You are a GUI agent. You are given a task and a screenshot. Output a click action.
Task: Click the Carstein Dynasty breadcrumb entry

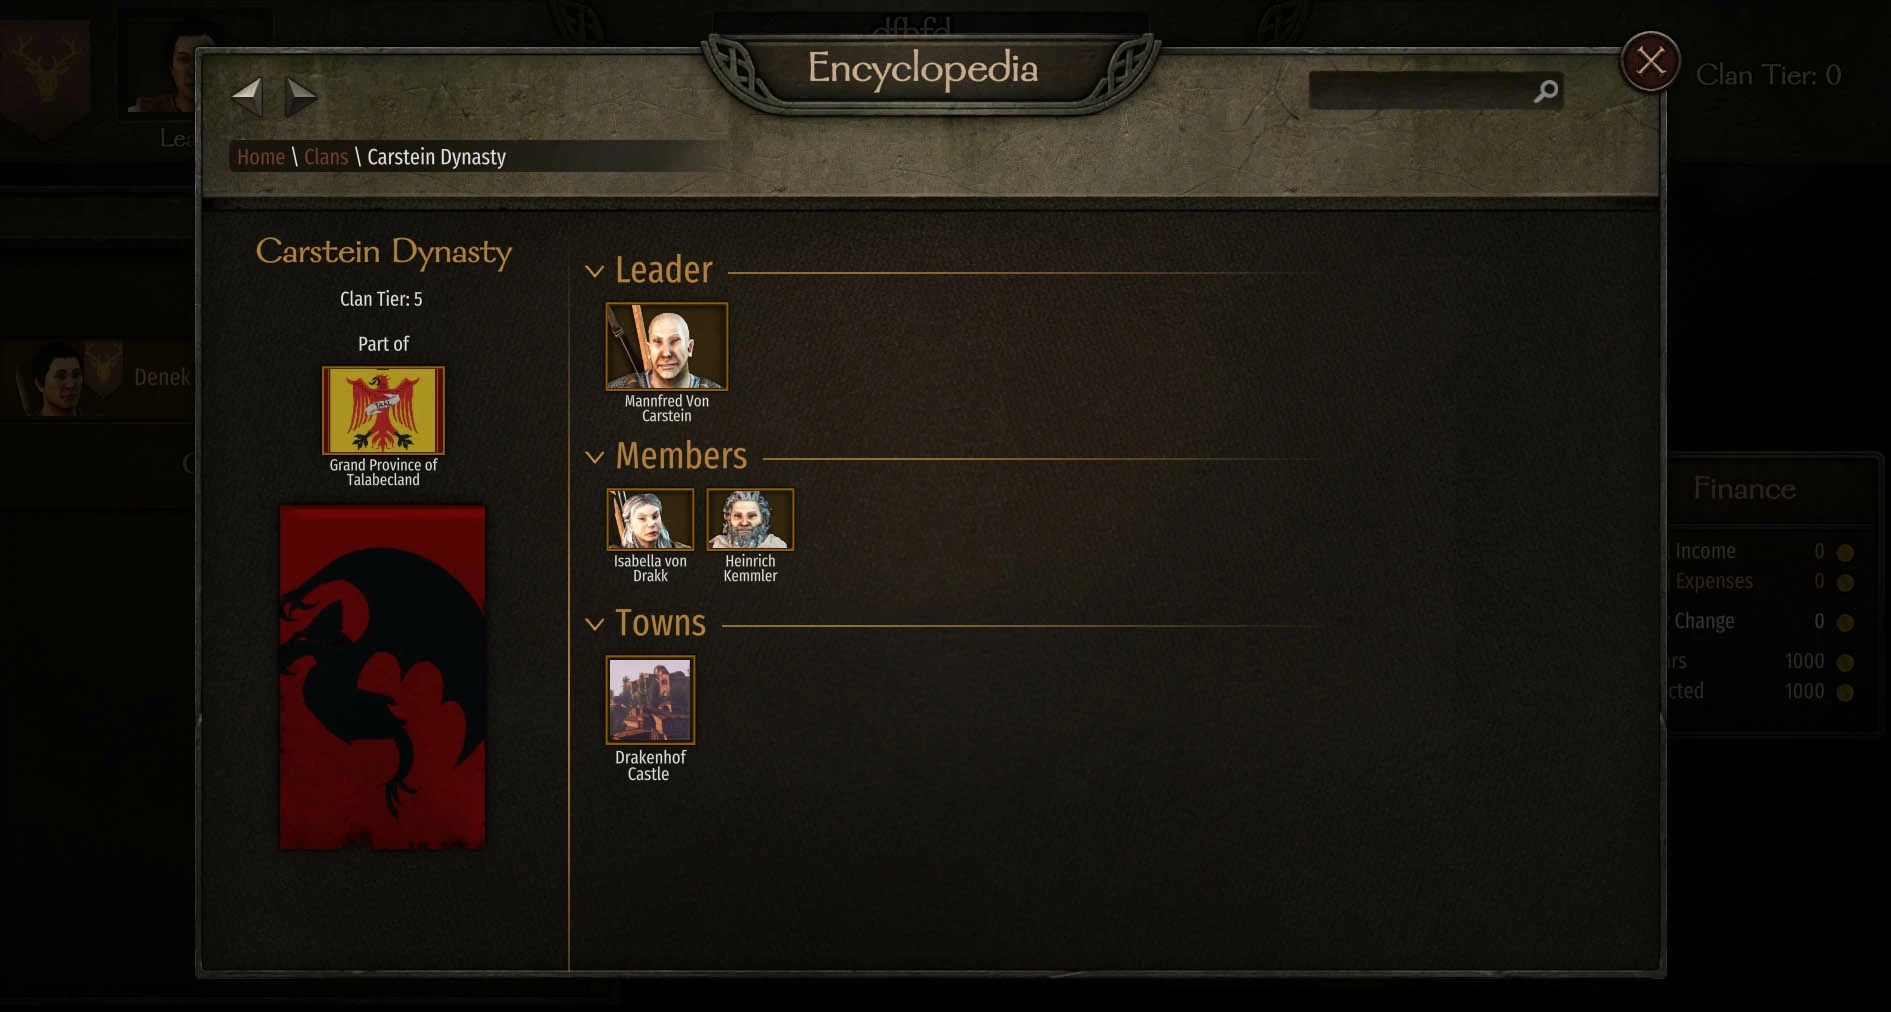(x=436, y=157)
